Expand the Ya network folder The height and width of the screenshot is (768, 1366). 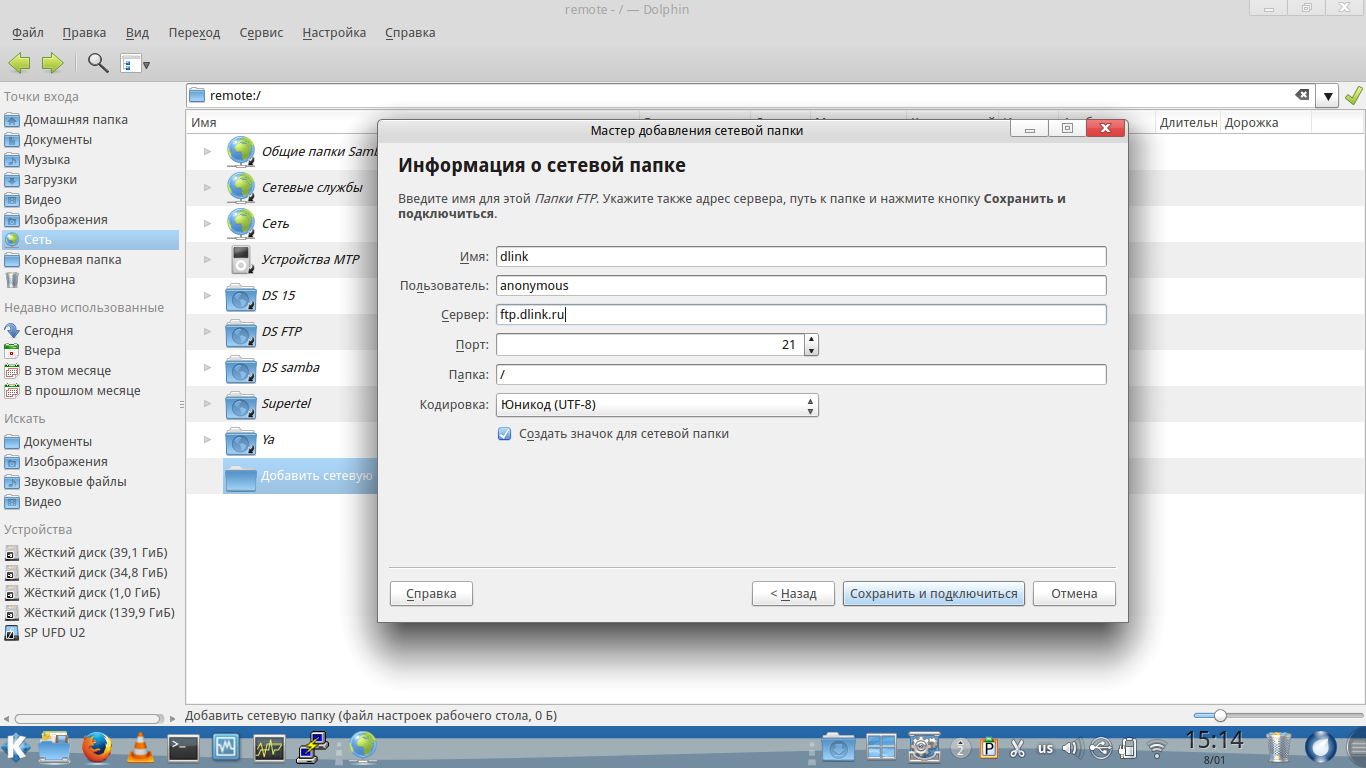point(208,440)
